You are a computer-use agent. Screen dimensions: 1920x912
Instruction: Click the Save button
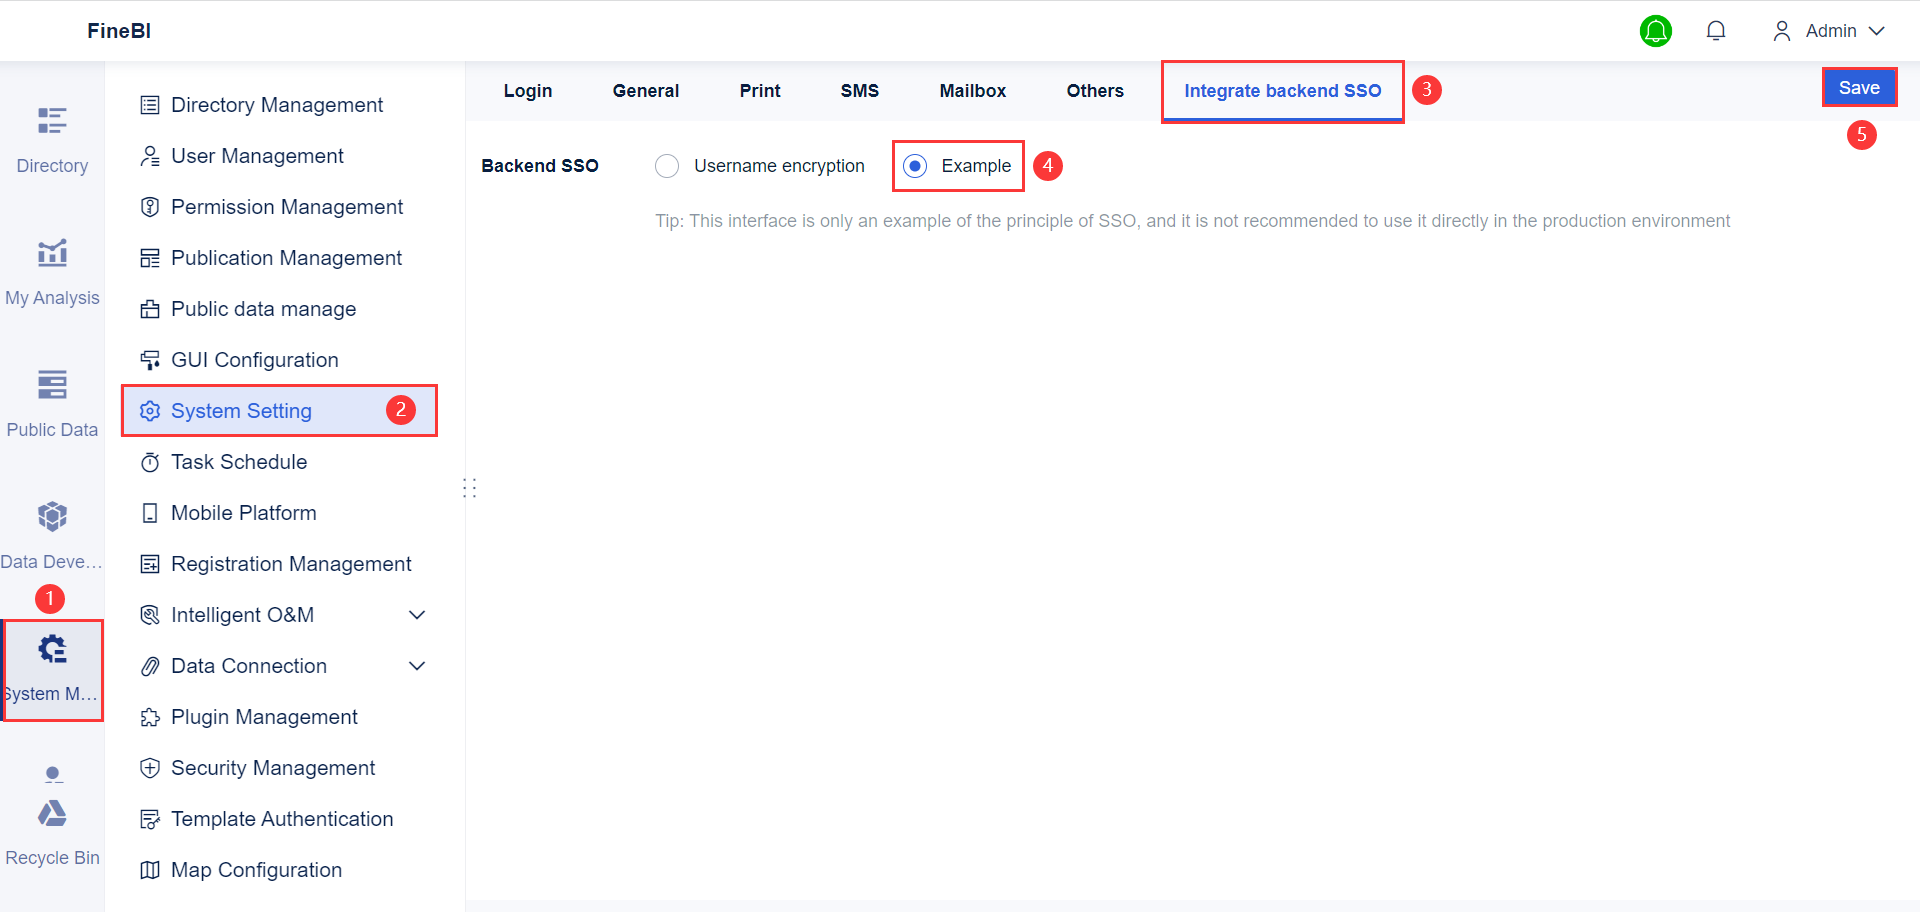1859,86
